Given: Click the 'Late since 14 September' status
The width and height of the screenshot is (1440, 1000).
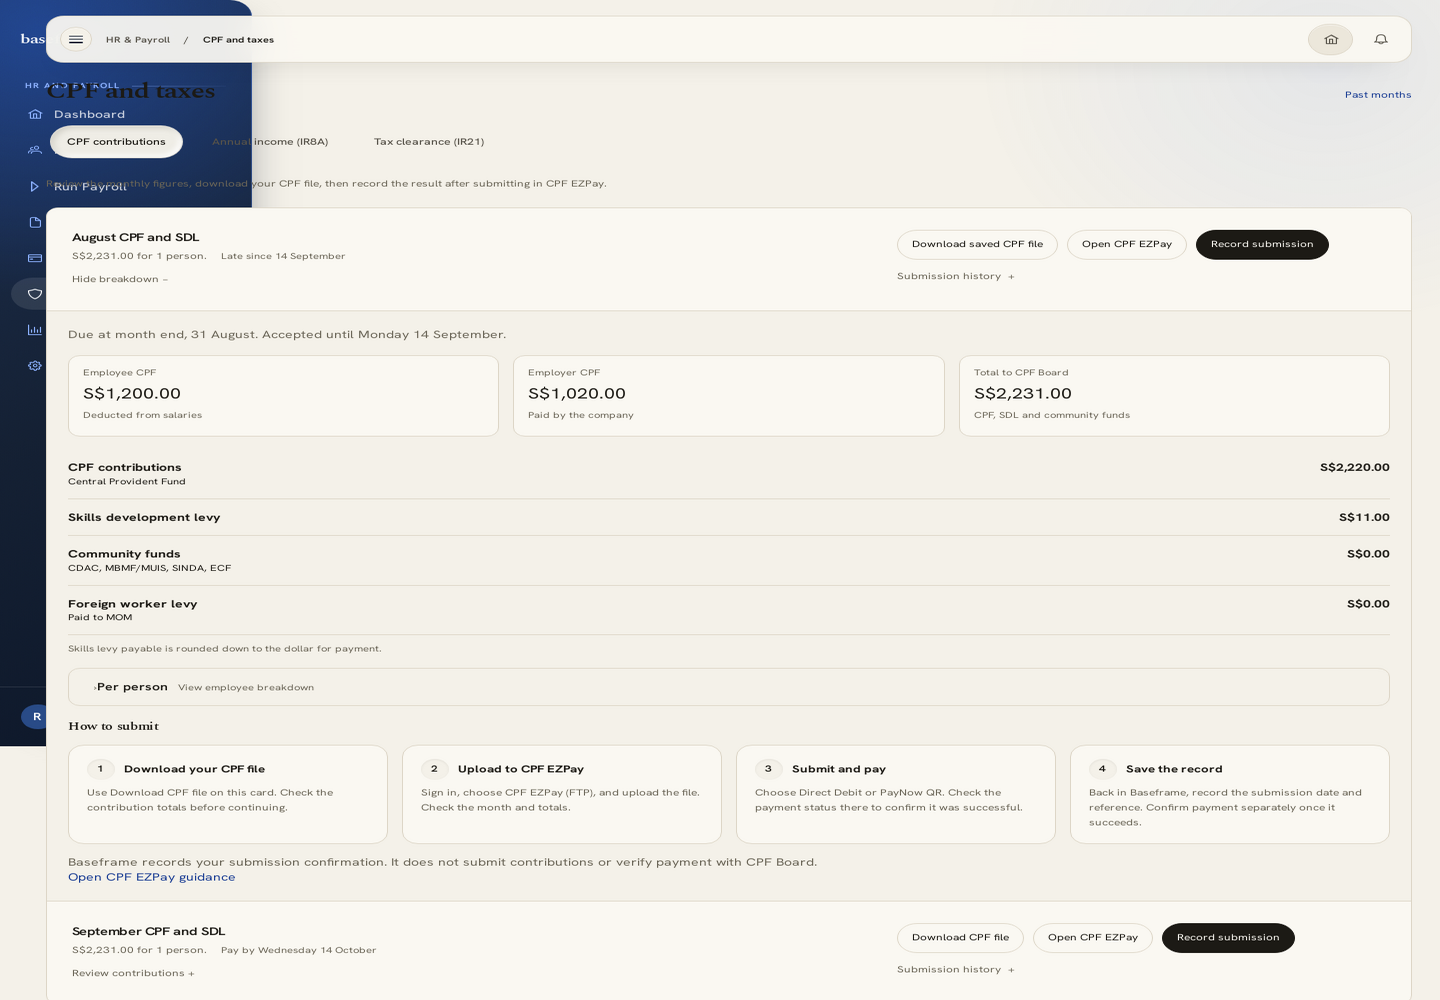Looking at the screenshot, I should click(283, 256).
